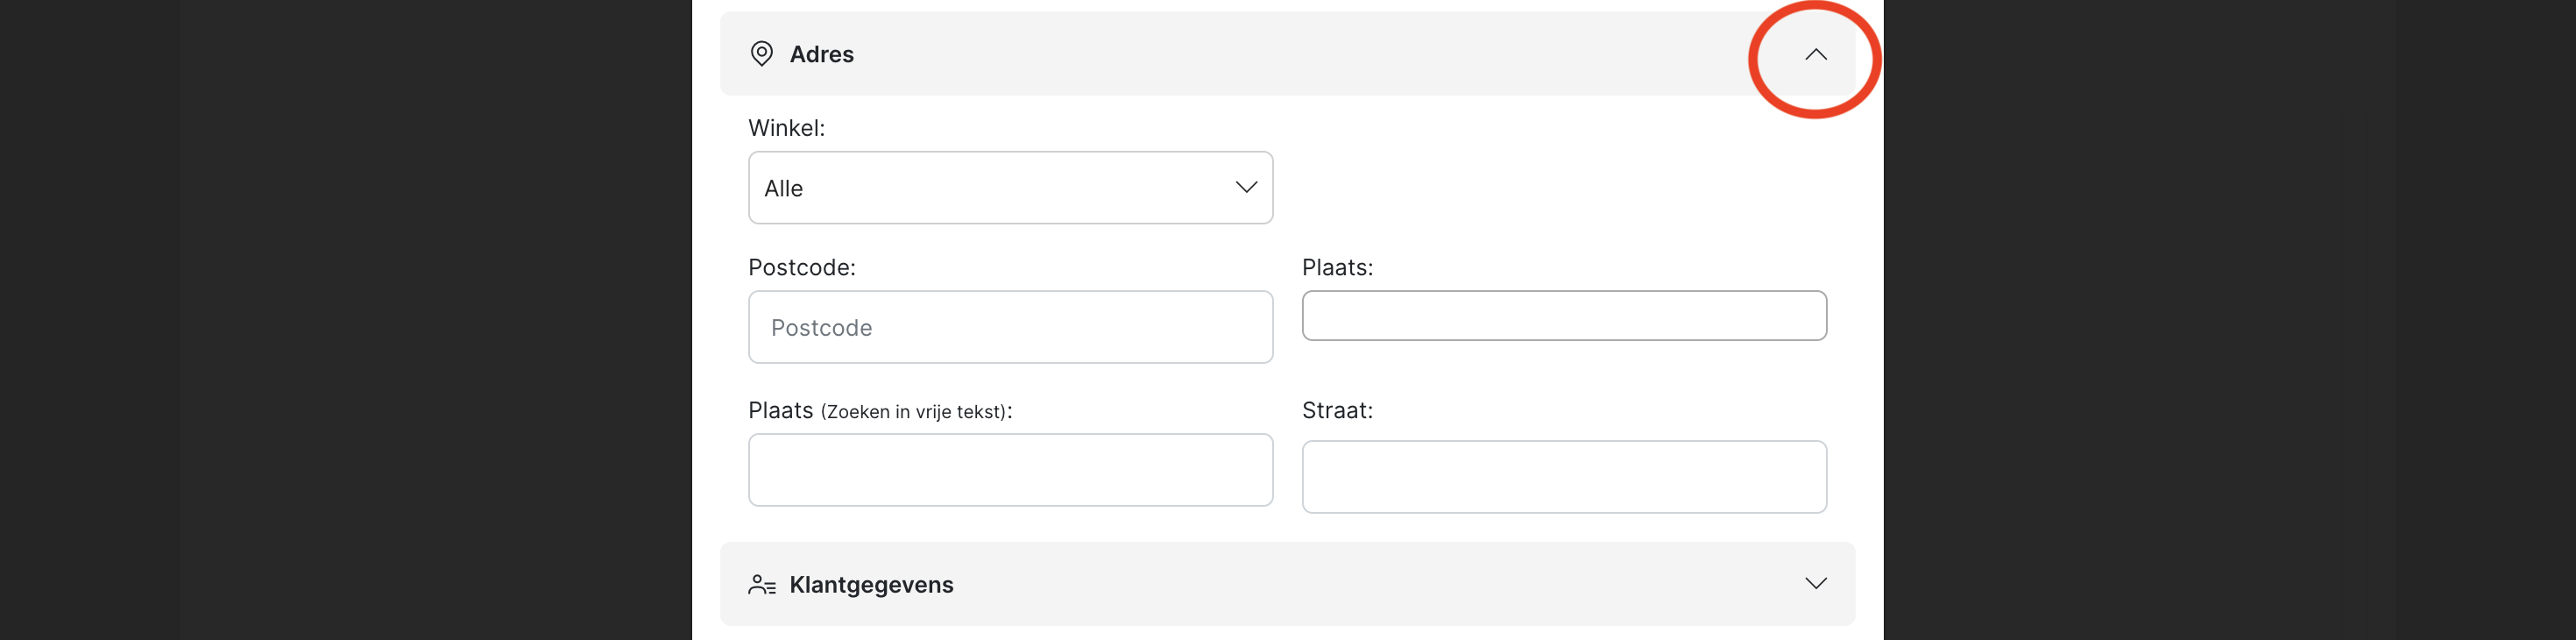Click the Adres section title text

[x=821, y=55]
